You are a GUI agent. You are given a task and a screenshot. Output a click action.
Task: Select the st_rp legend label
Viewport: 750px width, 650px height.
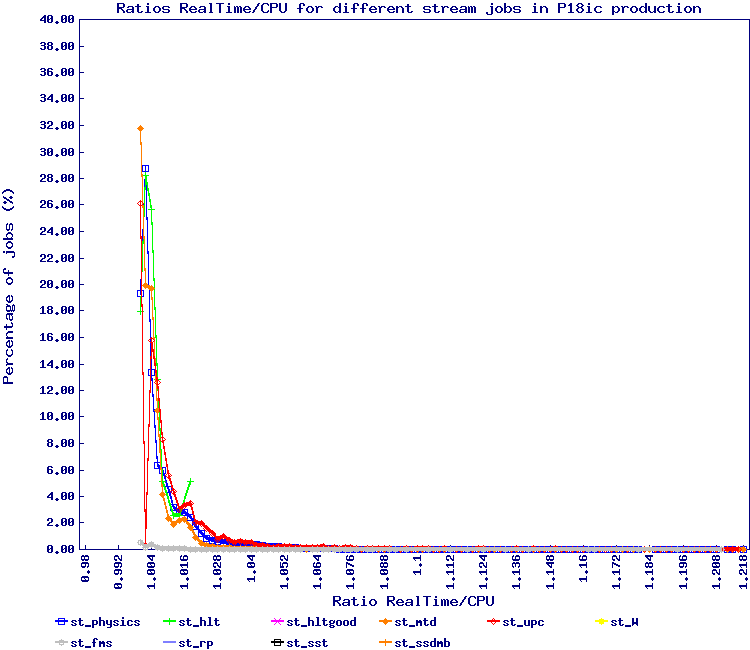tap(196, 643)
